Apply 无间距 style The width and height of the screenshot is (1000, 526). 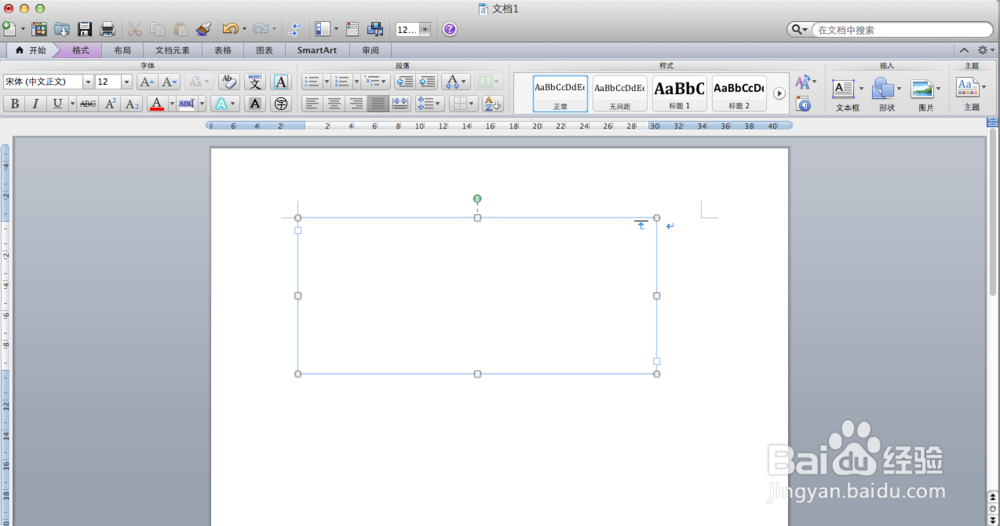(619, 93)
